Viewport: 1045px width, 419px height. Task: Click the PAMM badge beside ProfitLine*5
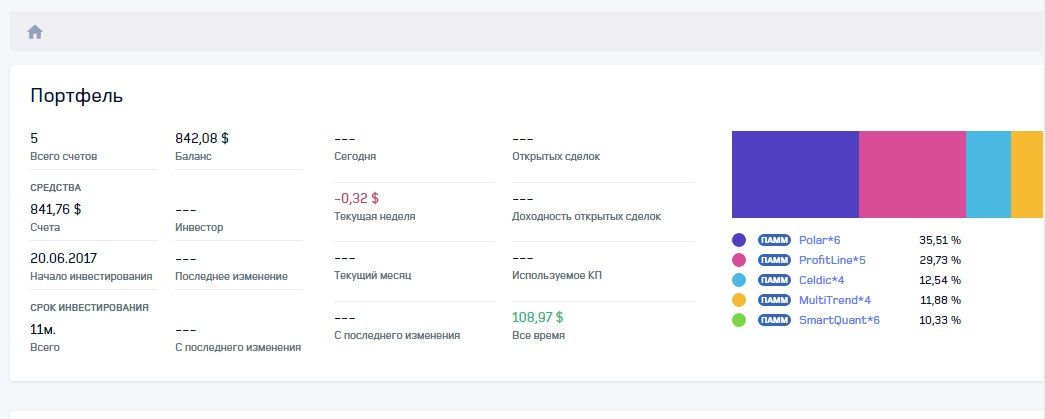774,260
